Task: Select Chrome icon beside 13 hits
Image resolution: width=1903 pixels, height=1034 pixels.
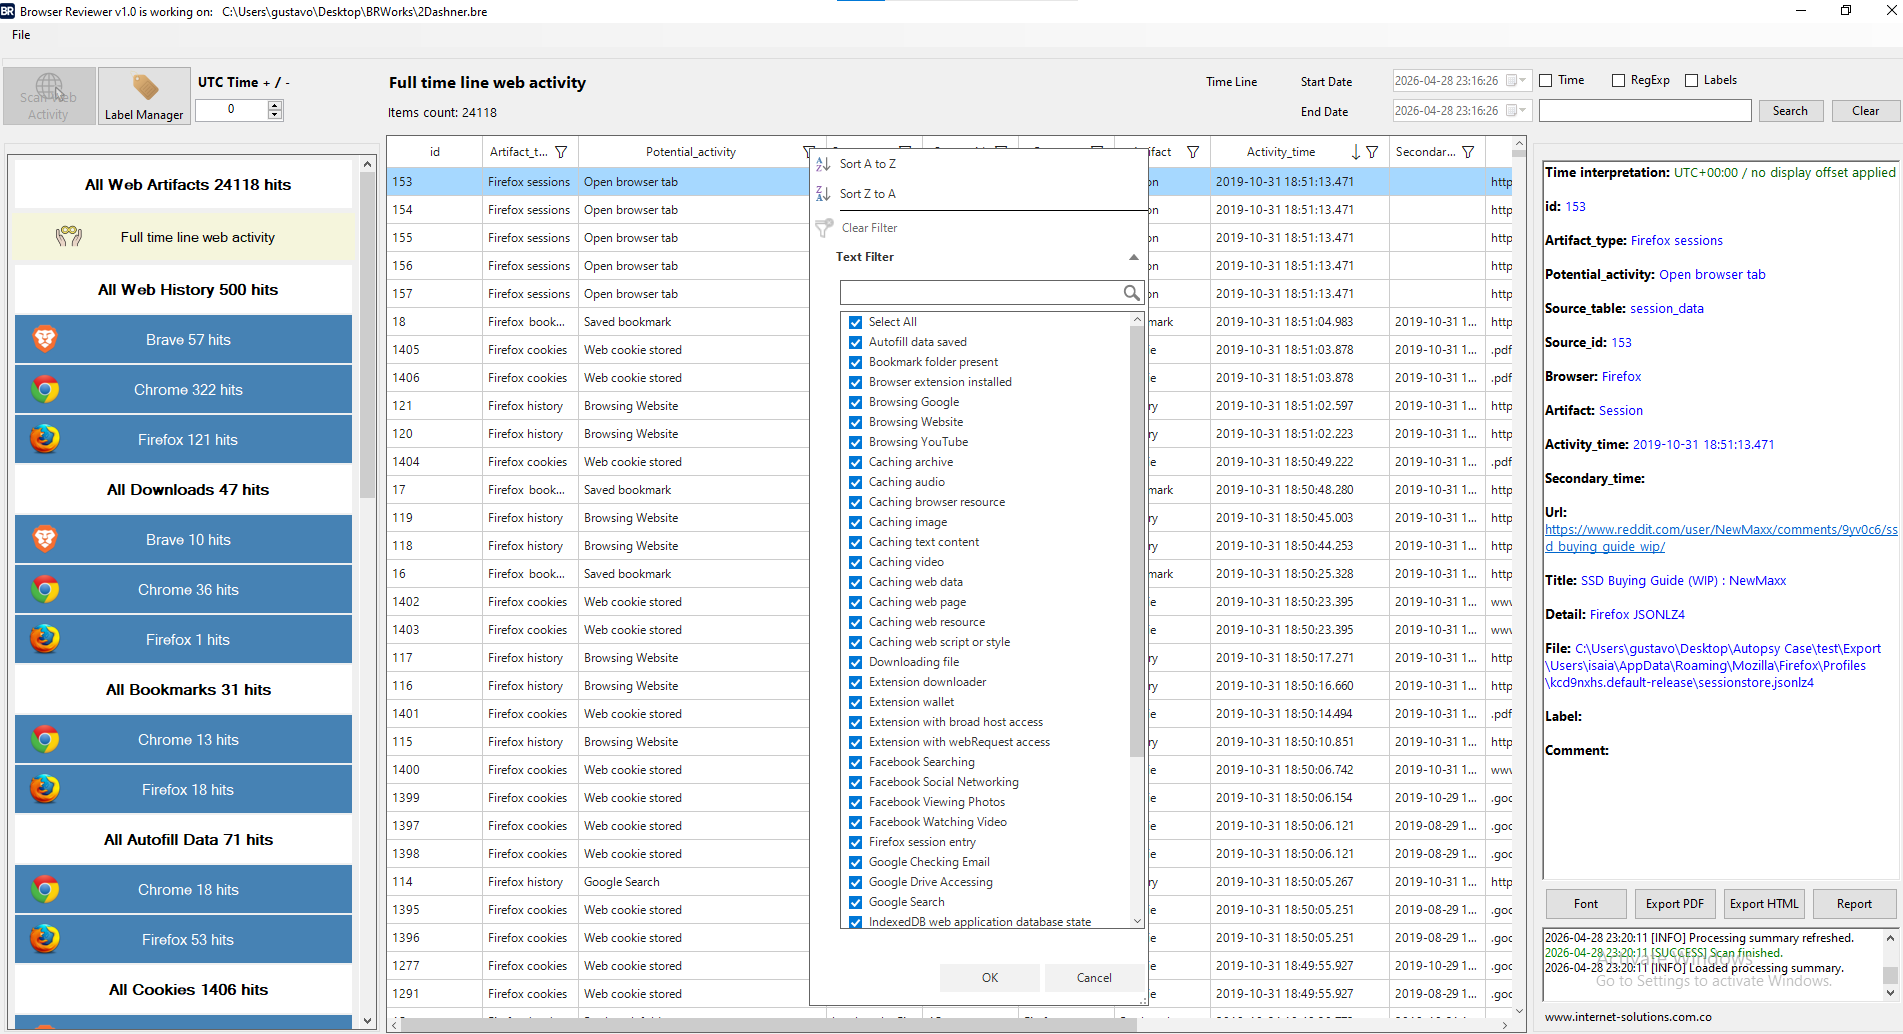Action: point(45,739)
